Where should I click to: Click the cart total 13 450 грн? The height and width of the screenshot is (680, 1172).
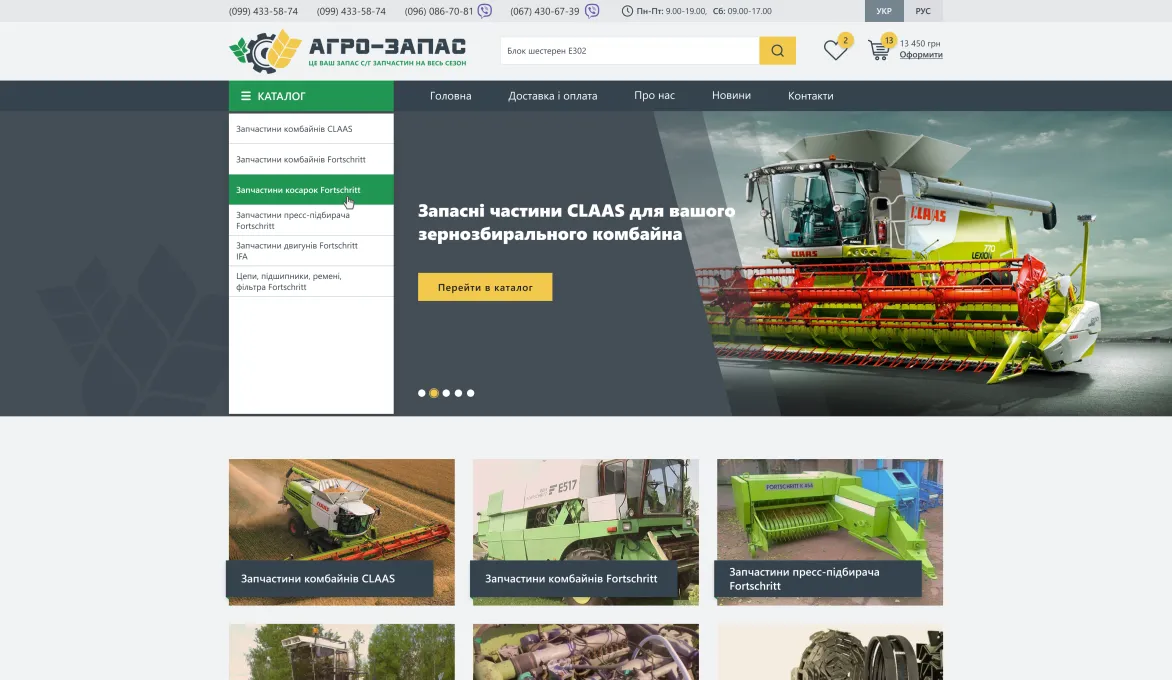(920, 43)
